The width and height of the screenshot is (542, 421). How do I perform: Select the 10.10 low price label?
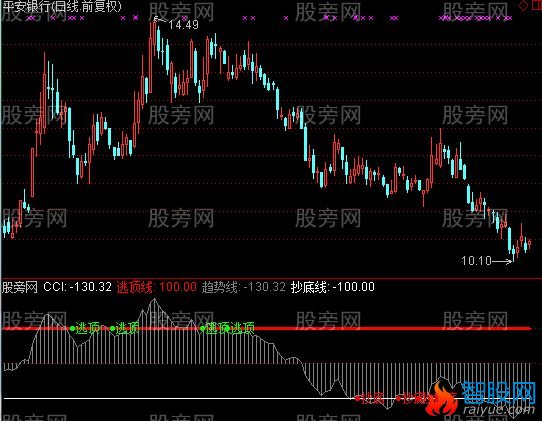[476, 261]
